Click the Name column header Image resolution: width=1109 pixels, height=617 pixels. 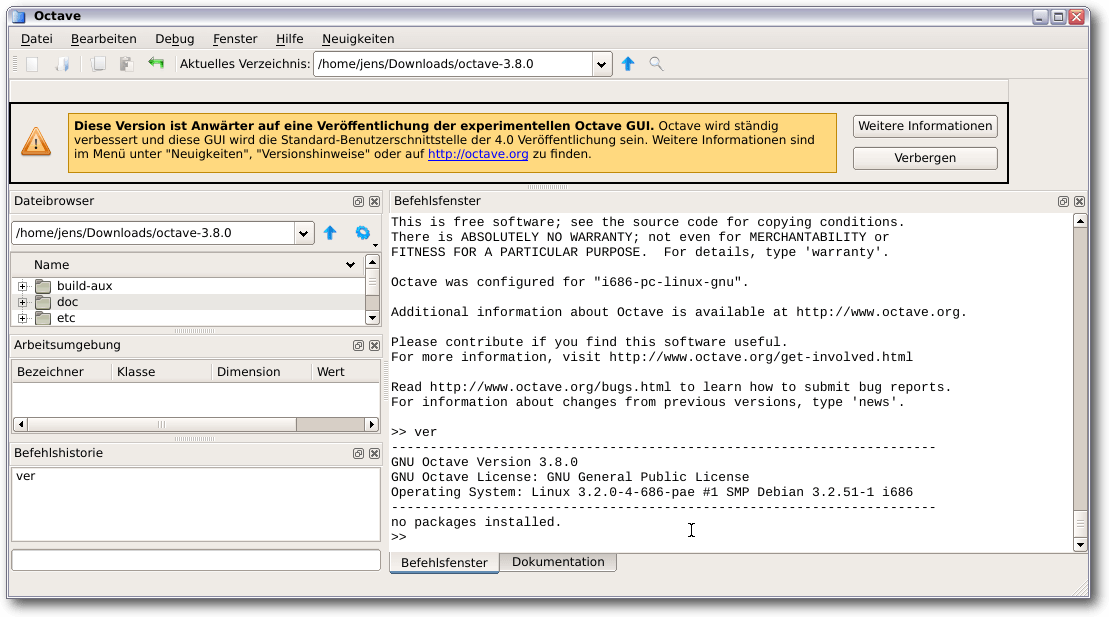(x=187, y=265)
